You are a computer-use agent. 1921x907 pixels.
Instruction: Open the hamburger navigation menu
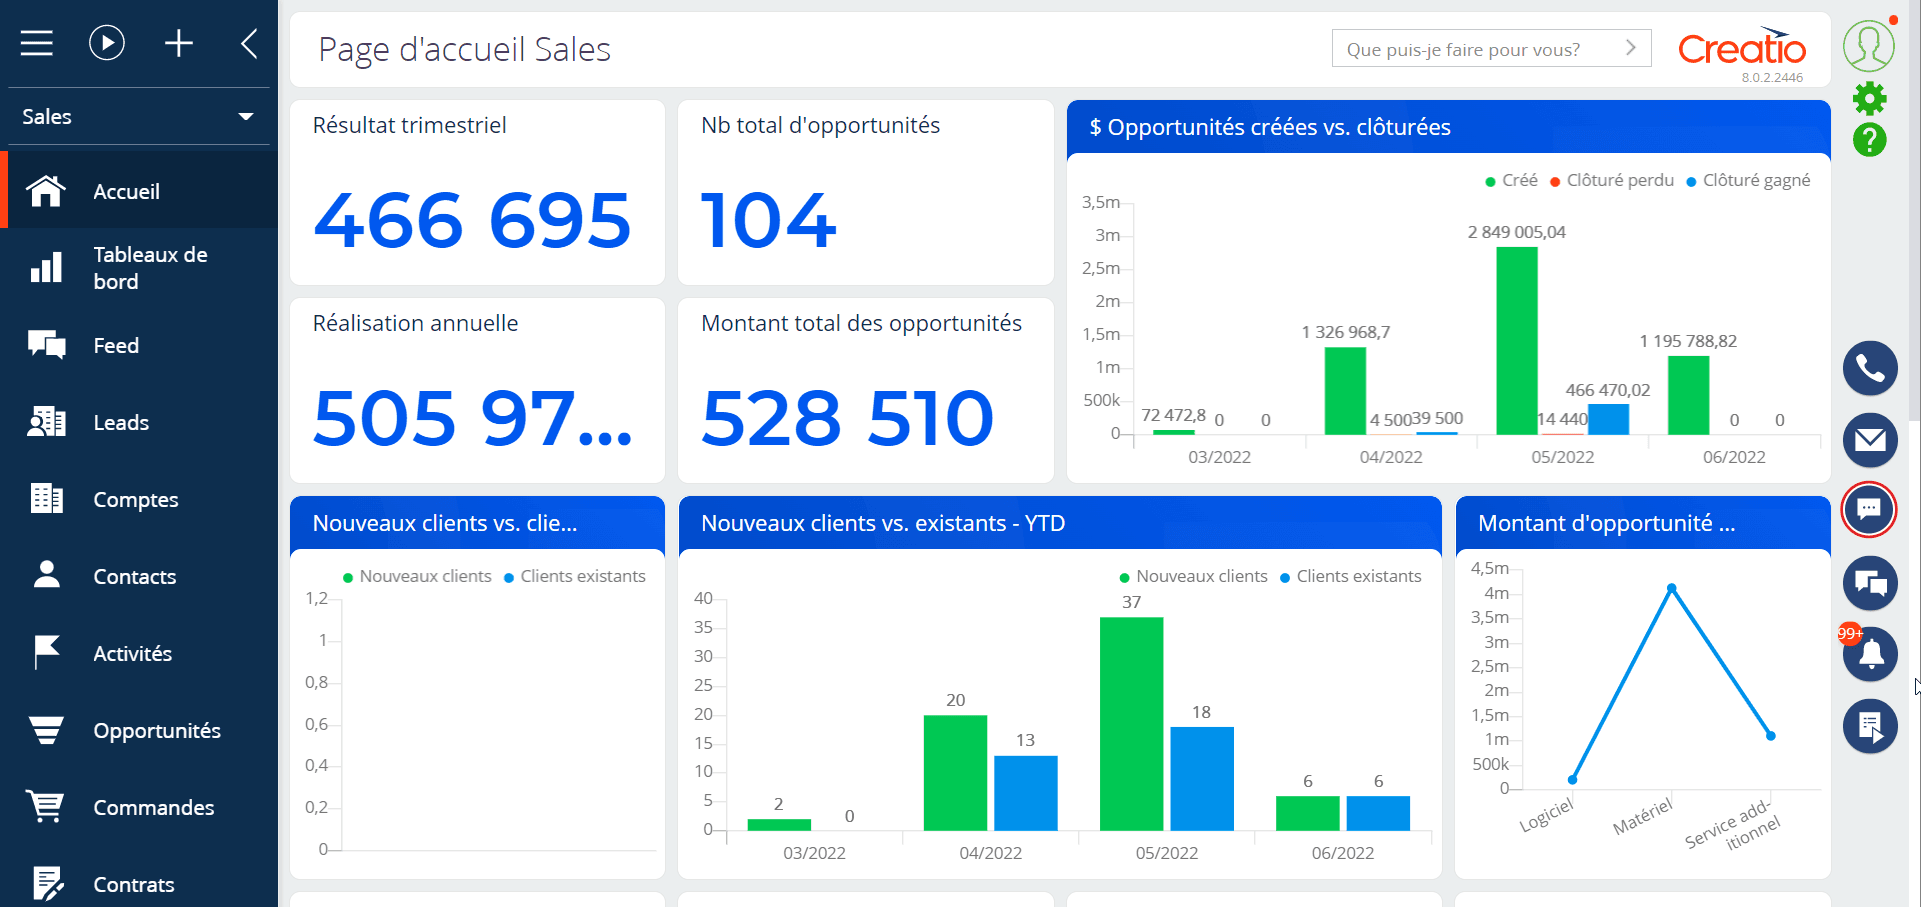tap(37, 43)
